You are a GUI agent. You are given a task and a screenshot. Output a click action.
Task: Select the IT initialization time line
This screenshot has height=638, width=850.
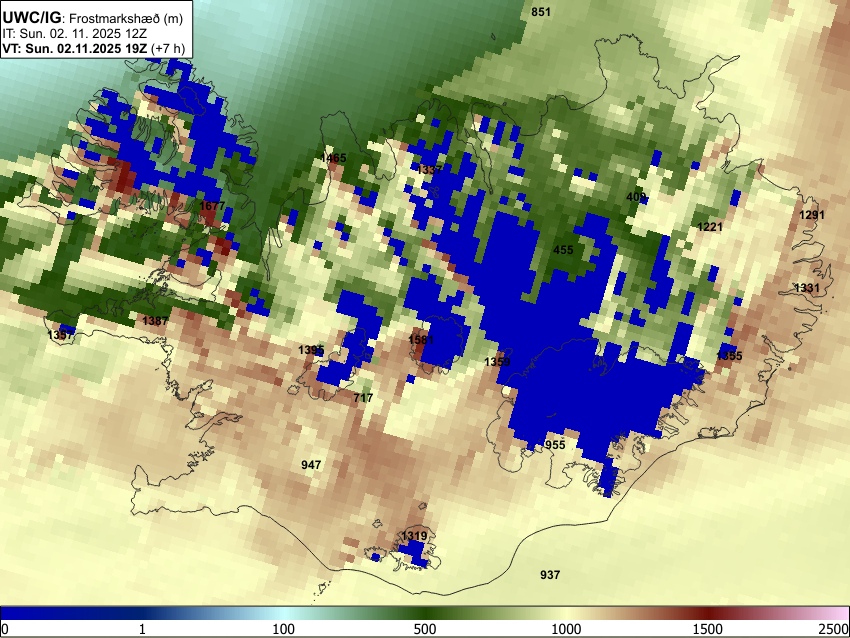[x=74, y=33]
